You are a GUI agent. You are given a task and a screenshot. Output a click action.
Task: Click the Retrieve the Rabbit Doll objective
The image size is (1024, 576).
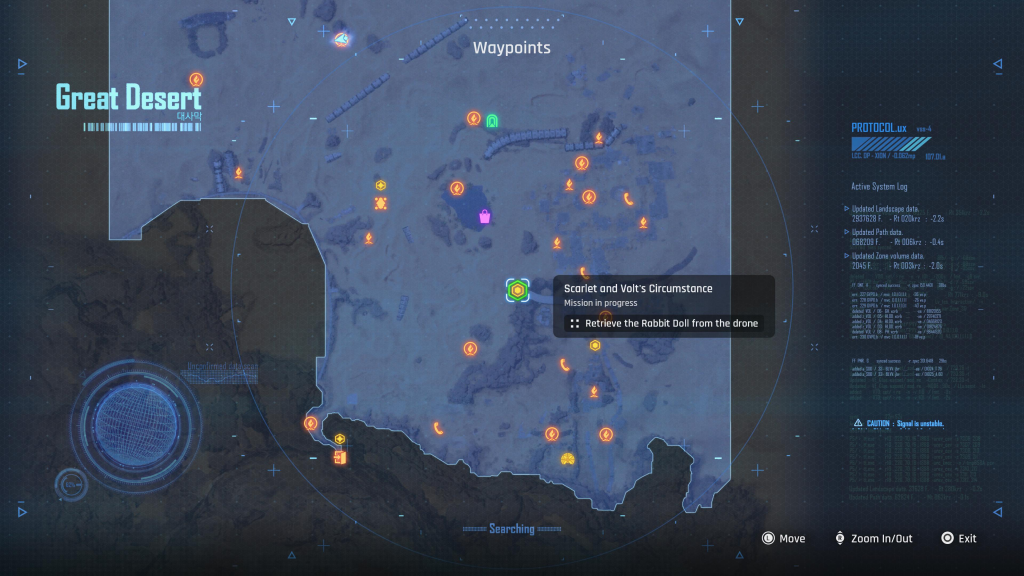tap(663, 323)
